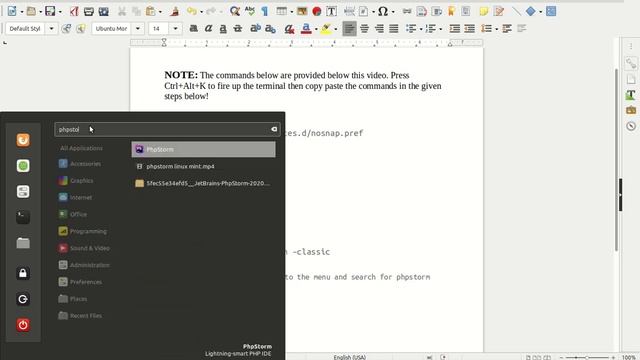This screenshot has height=360, width=640.
Task: Click the Align Right toolbar icon
Action: pos(379,28)
